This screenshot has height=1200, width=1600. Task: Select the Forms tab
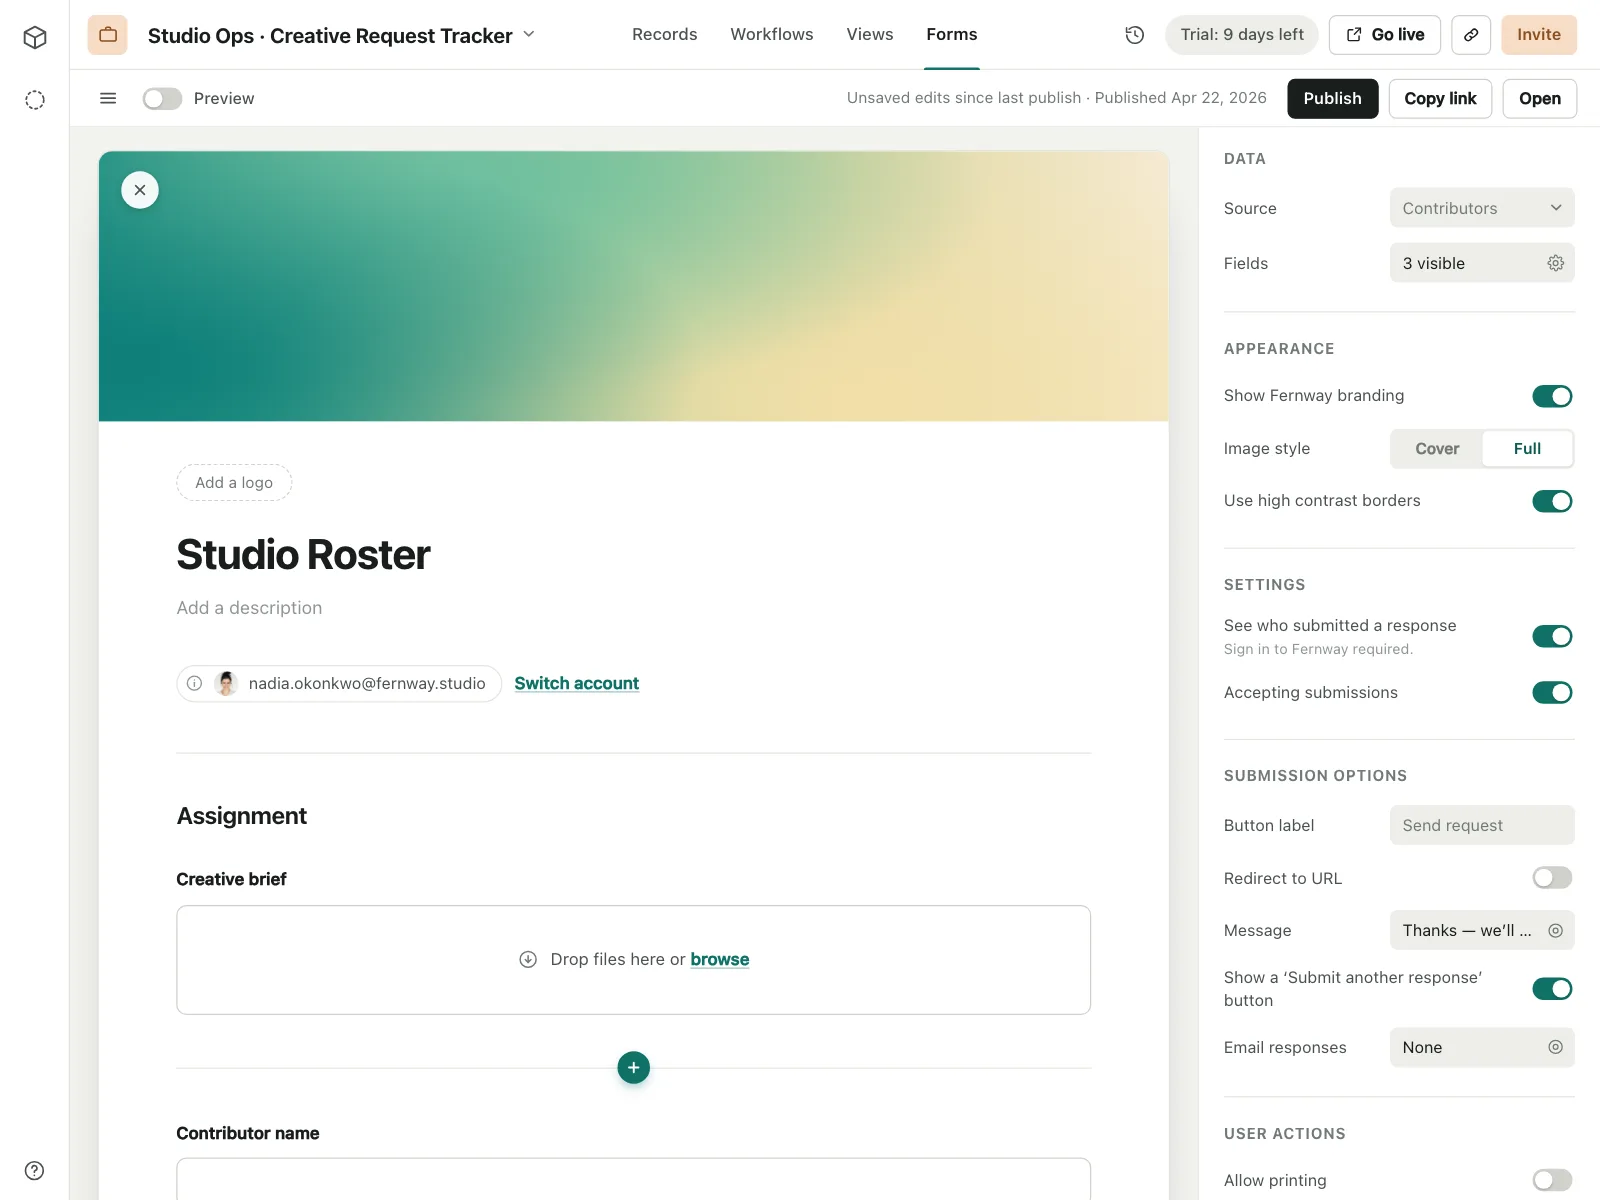click(x=952, y=35)
